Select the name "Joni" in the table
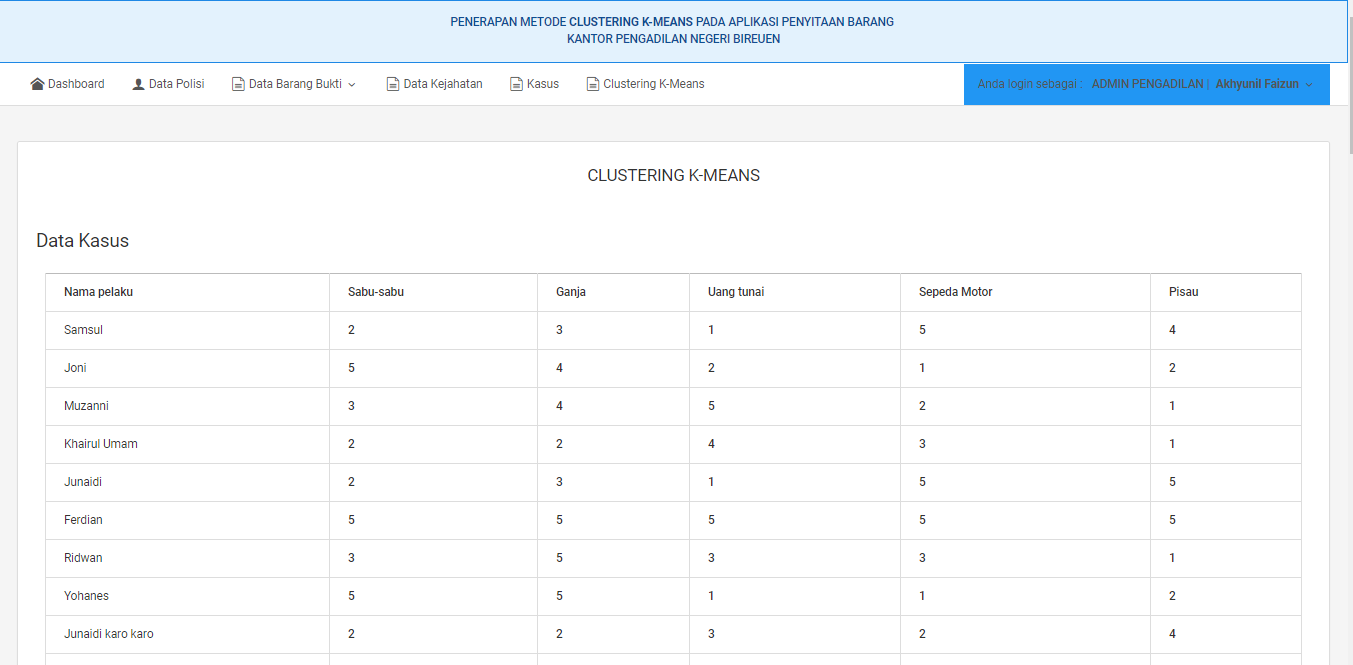Image resolution: width=1353 pixels, height=665 pixels. coord(75,368)
